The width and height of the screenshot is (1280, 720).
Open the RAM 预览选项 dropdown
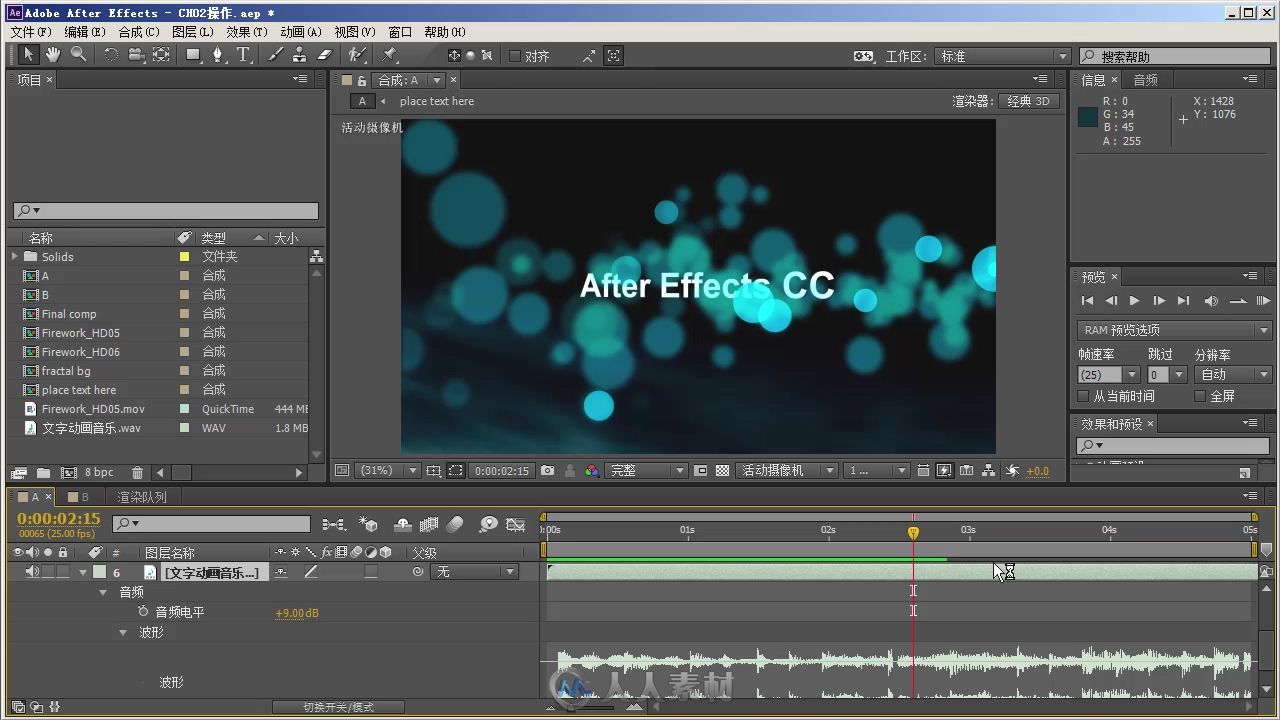[1174, 330]
